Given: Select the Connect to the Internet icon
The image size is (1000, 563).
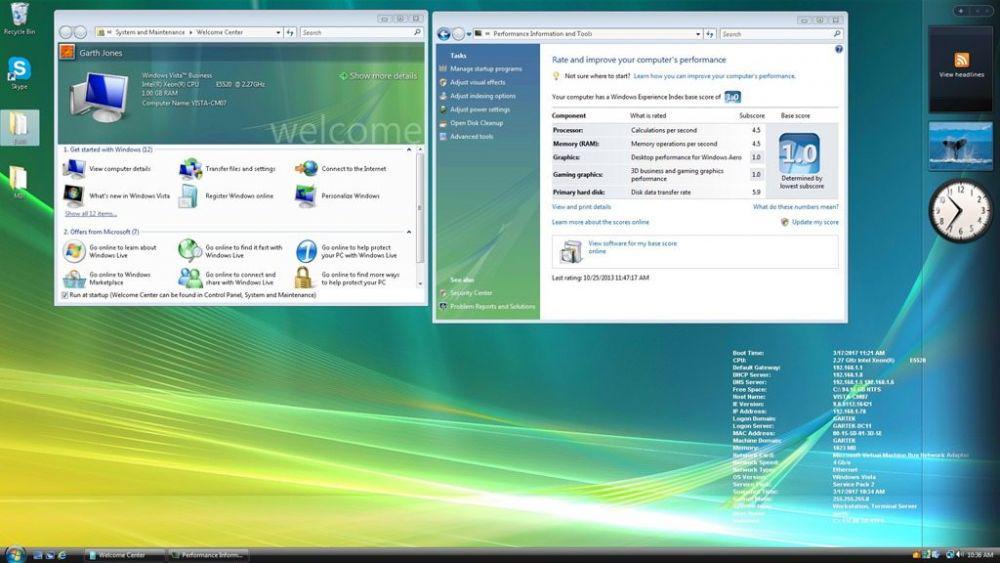Looking at the screenshot, I should (306, 169).
